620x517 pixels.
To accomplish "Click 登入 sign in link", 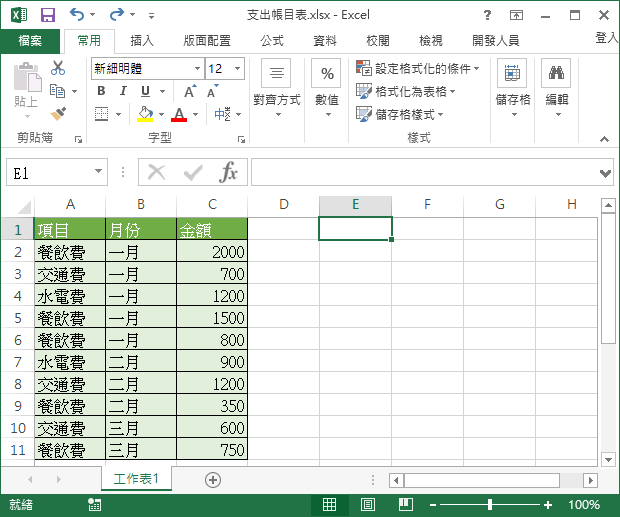I will pyautogui.click(x=607, y=38).
